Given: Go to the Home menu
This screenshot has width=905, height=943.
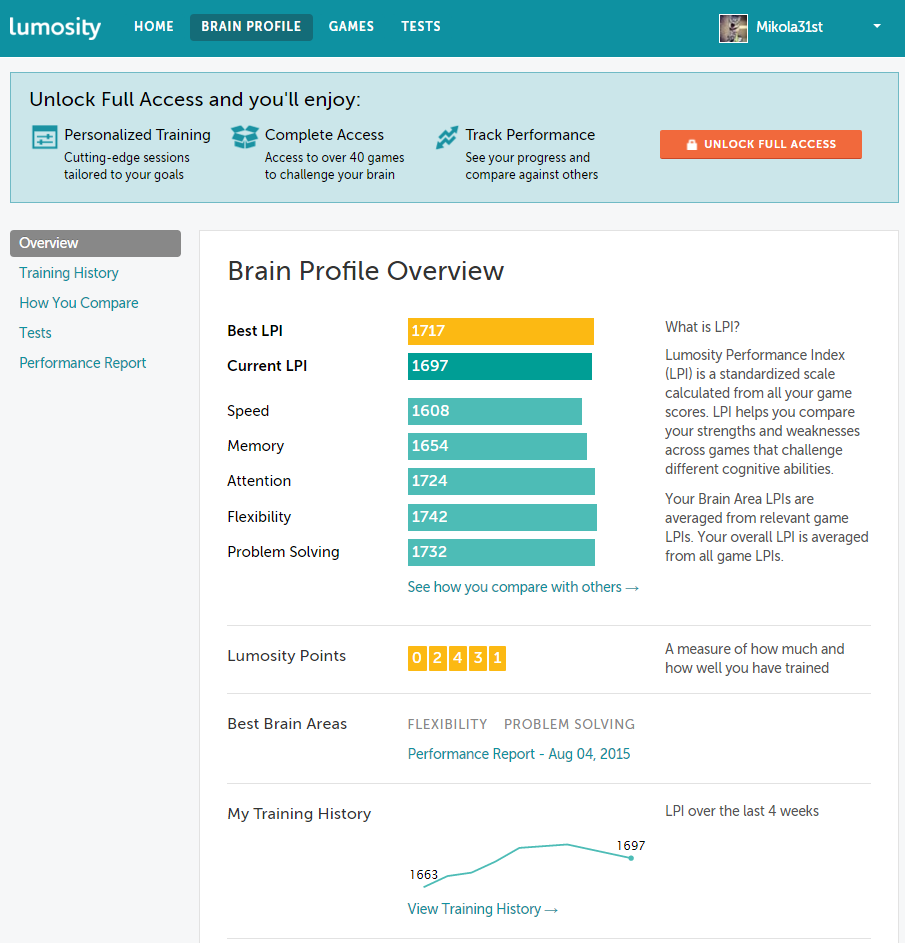Looking at the screenshot, I should (x=154, y=26).
